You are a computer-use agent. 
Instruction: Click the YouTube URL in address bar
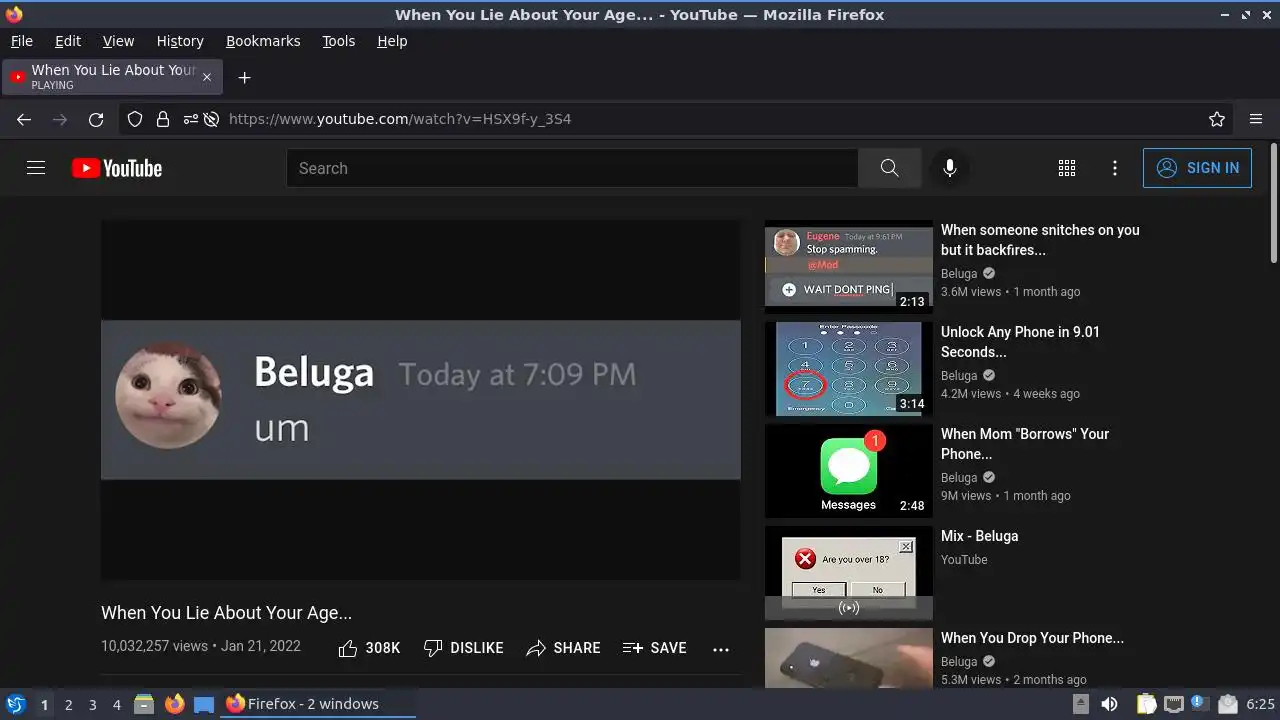pos(400,119)
